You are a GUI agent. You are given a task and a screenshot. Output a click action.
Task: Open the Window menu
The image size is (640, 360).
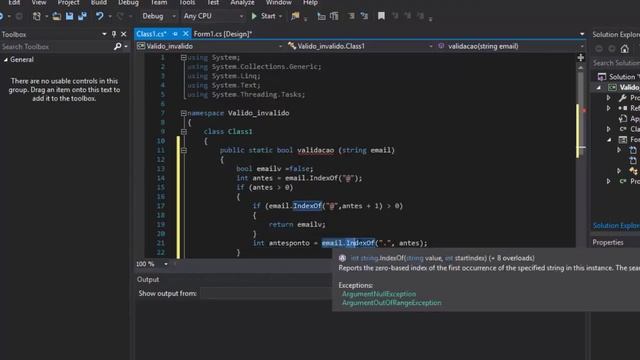tap(278, 2)
